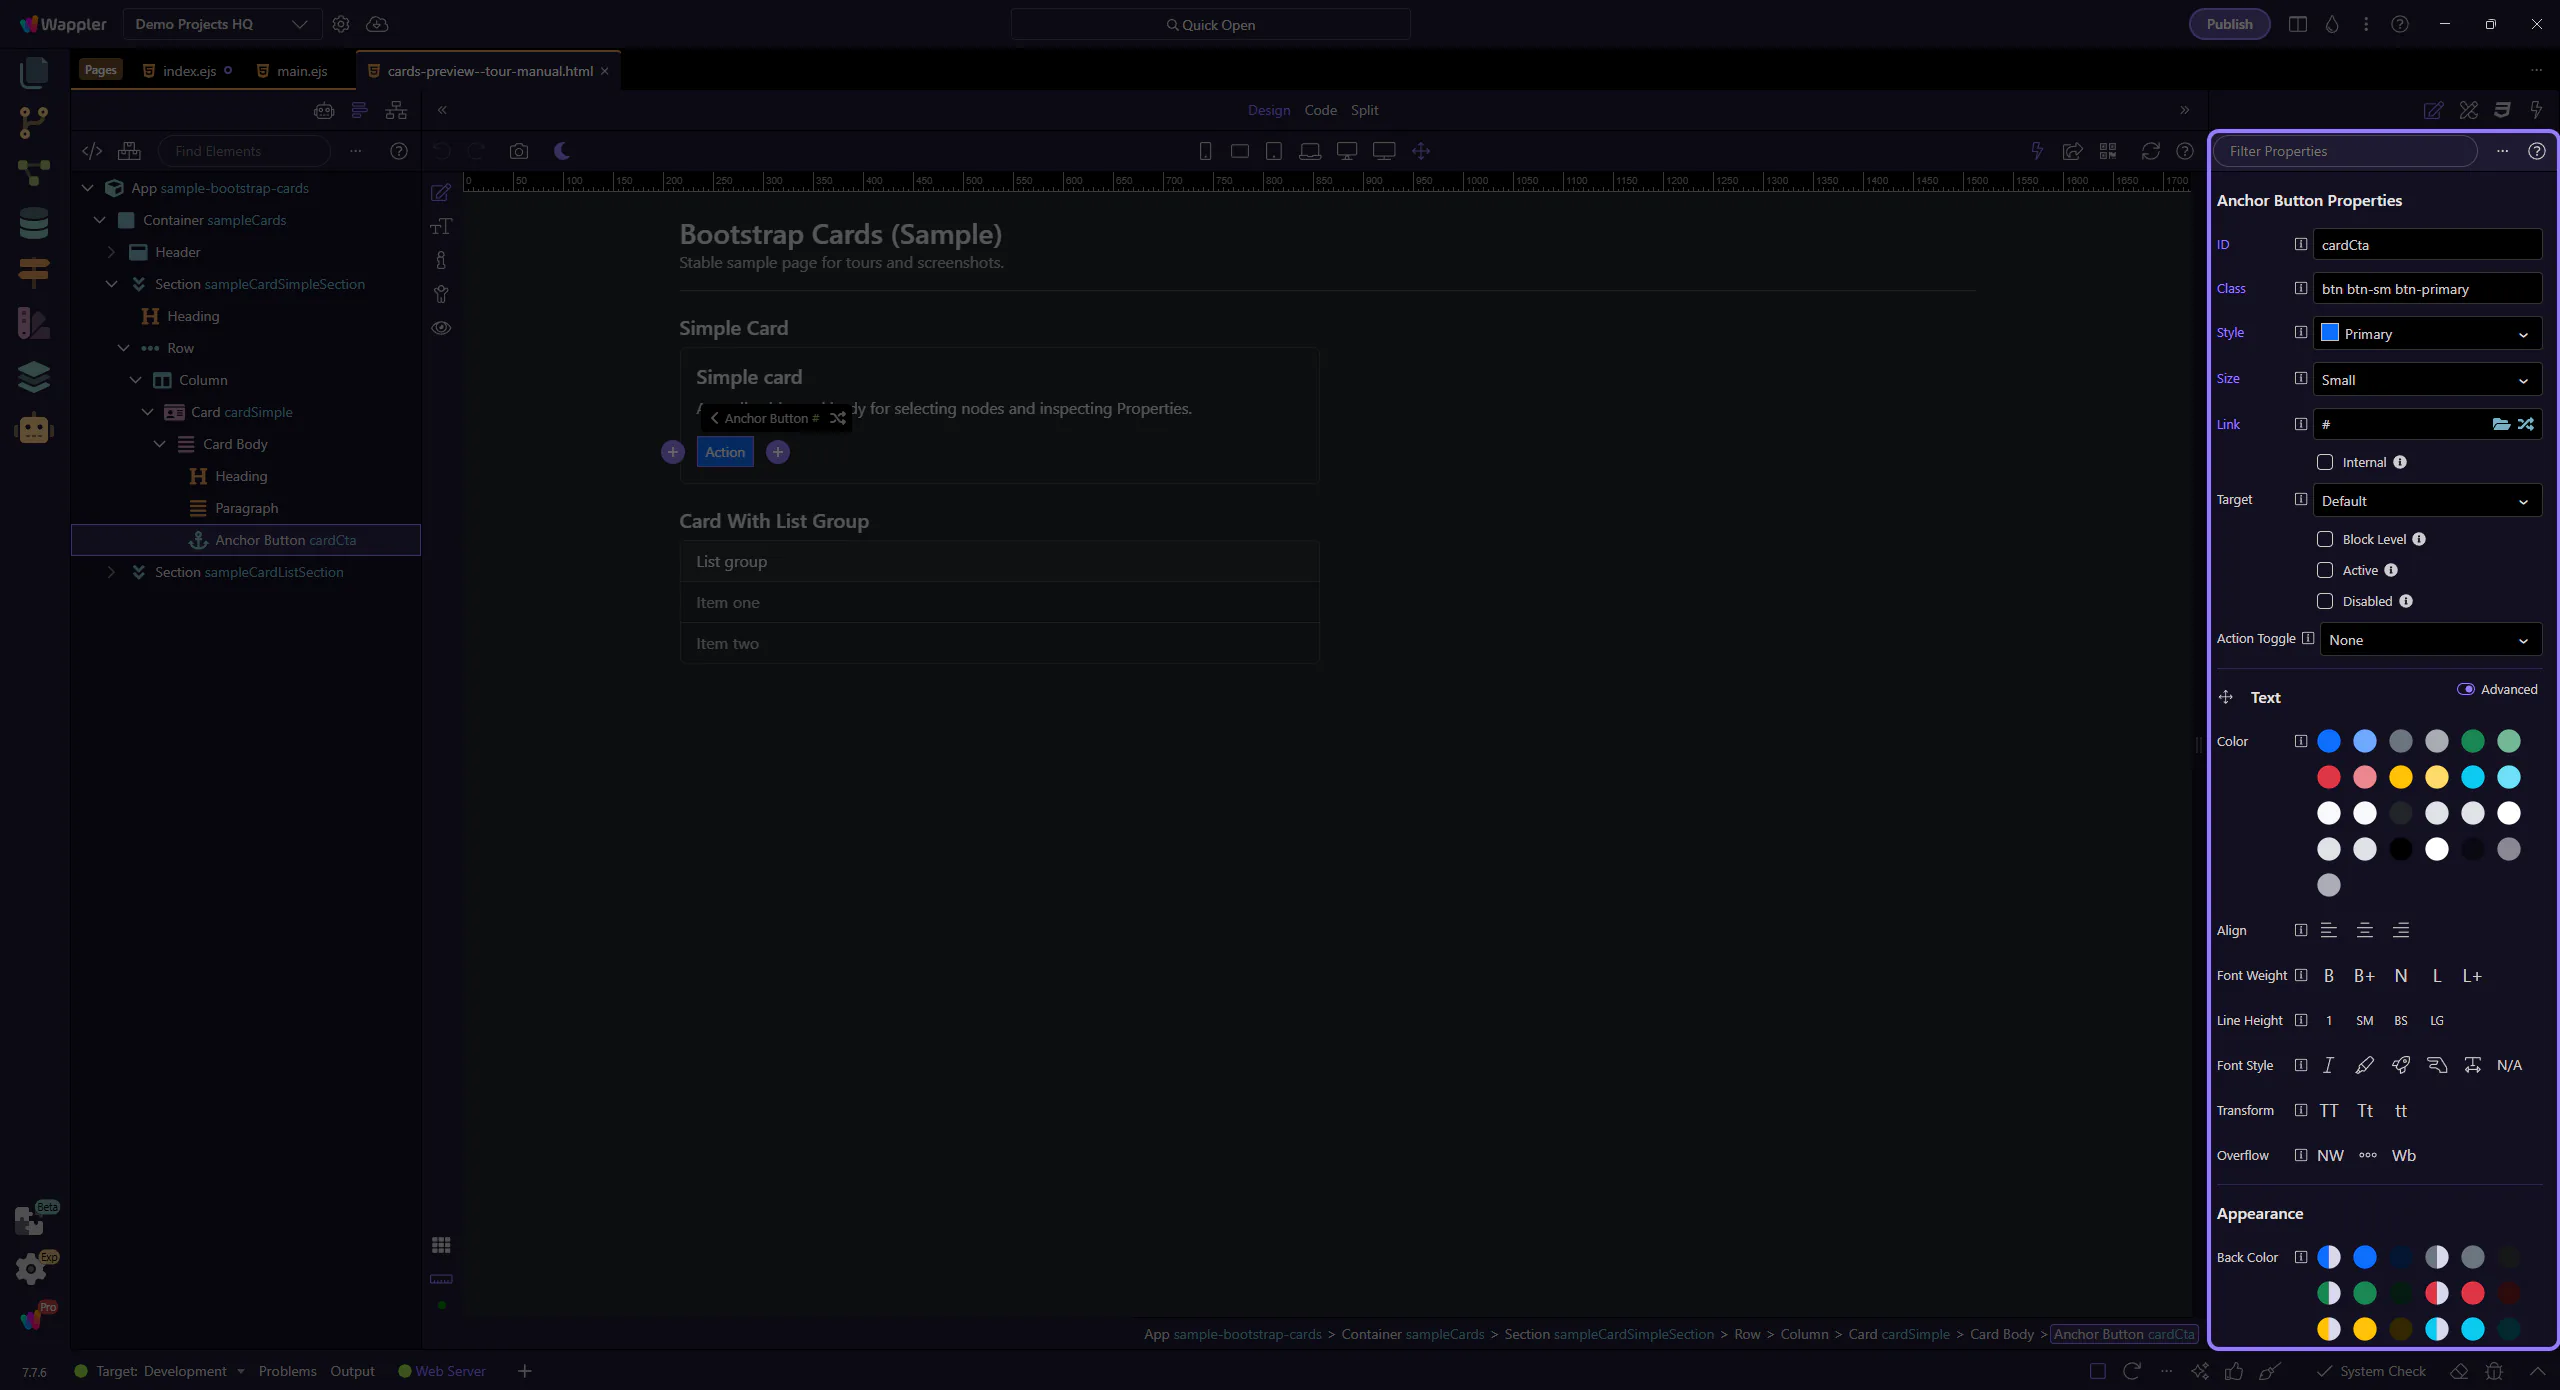Viewport: 2560px width, 1390px height.
Task: Pick the red text color swatch
Action: click(2328, 777)
